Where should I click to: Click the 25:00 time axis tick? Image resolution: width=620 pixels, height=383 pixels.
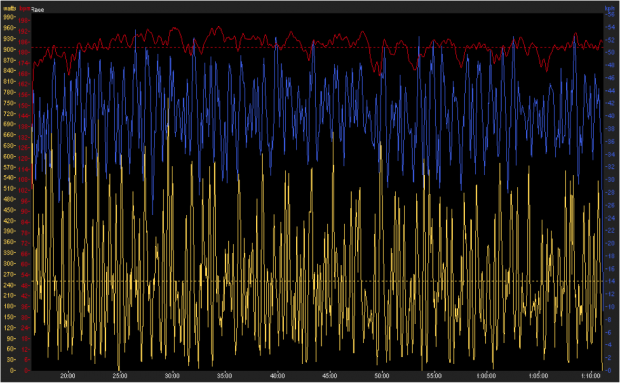pos(120,375)
